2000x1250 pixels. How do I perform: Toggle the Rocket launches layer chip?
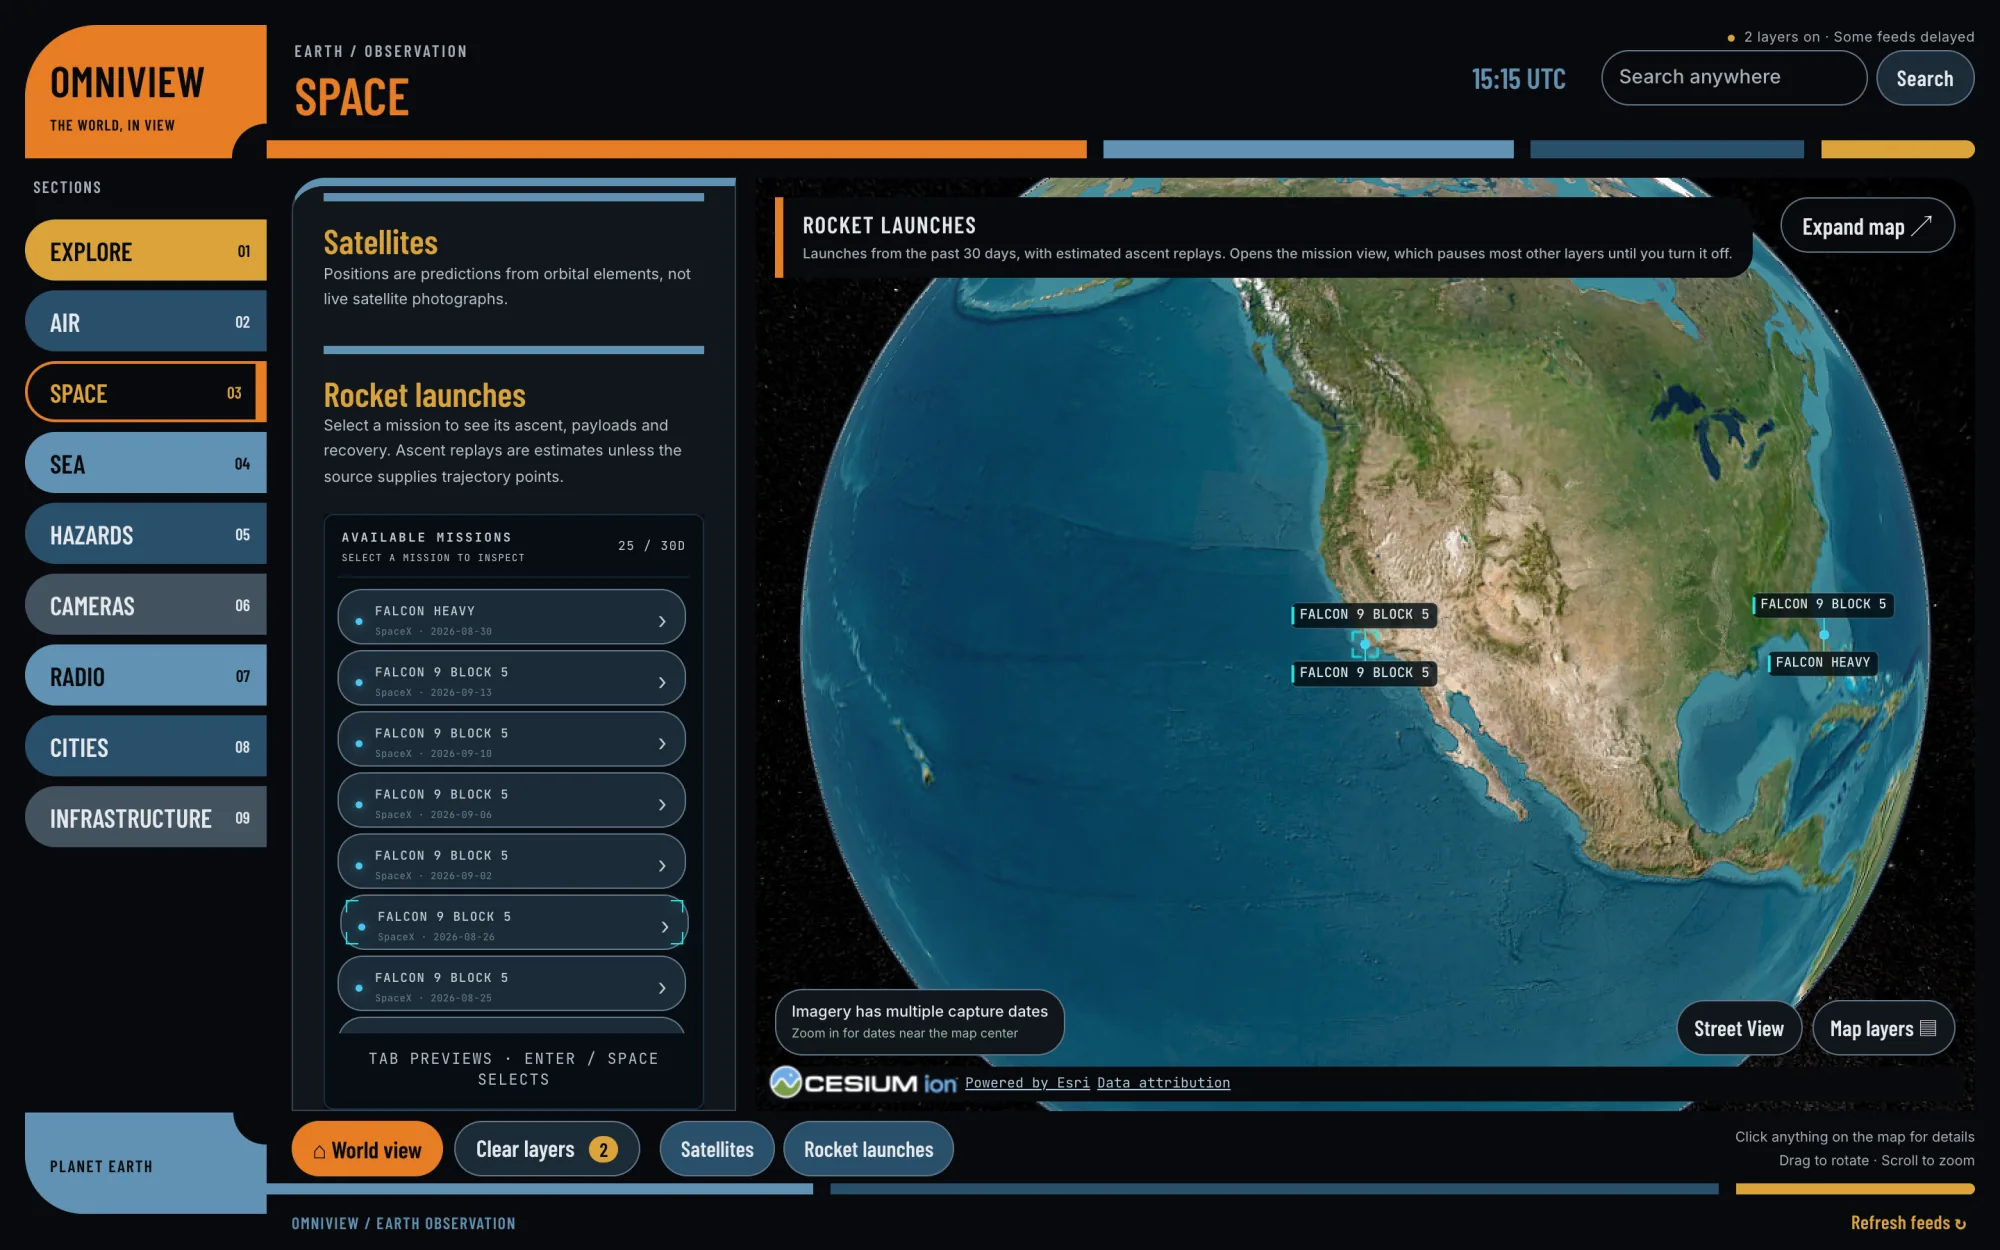(868, 1150)
